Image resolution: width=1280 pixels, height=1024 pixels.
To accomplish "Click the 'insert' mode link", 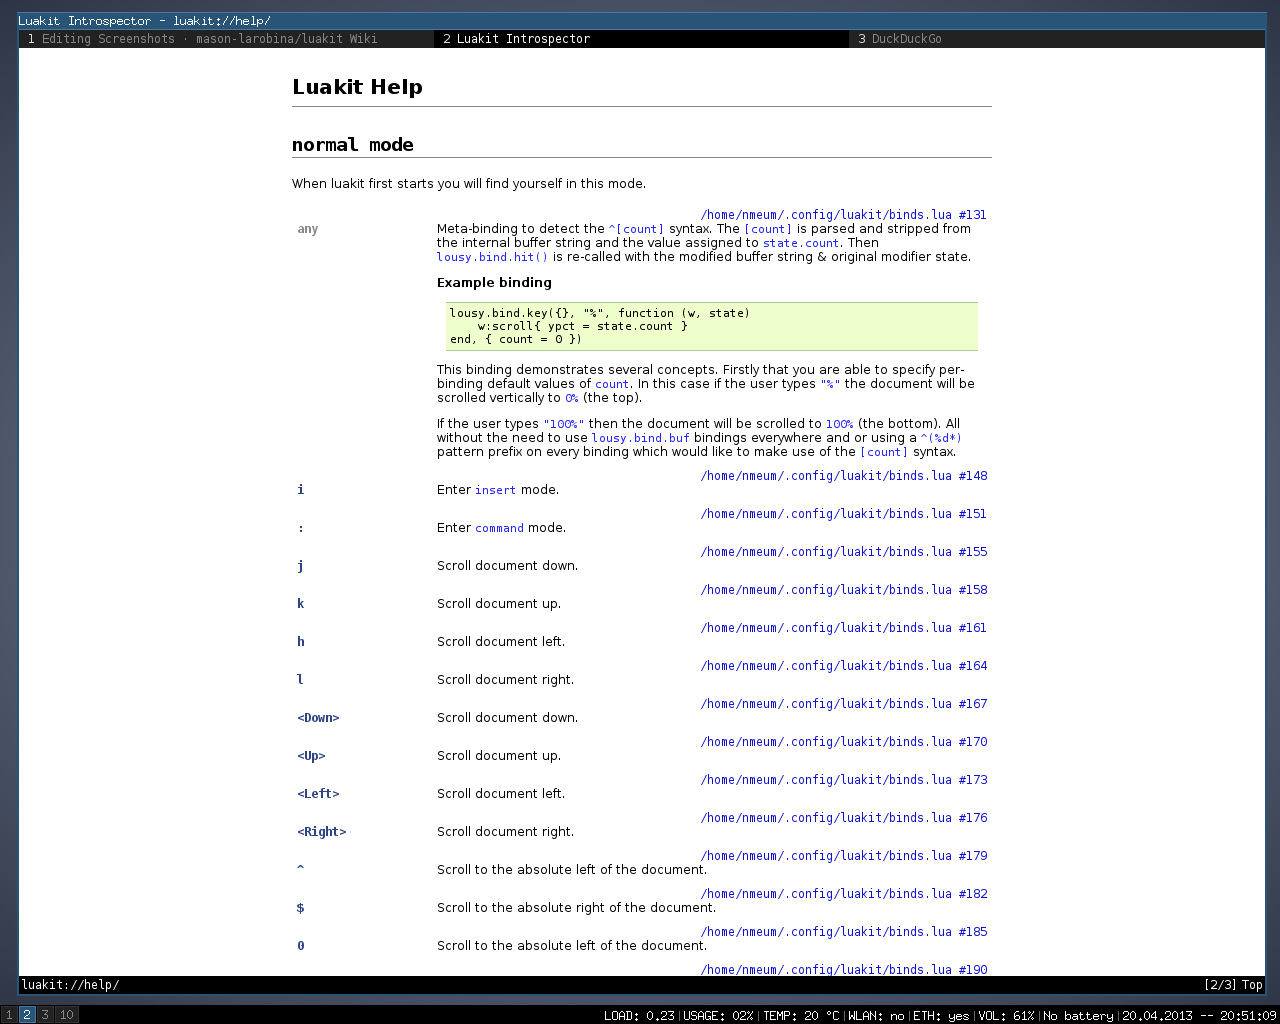I will [496, 490].
